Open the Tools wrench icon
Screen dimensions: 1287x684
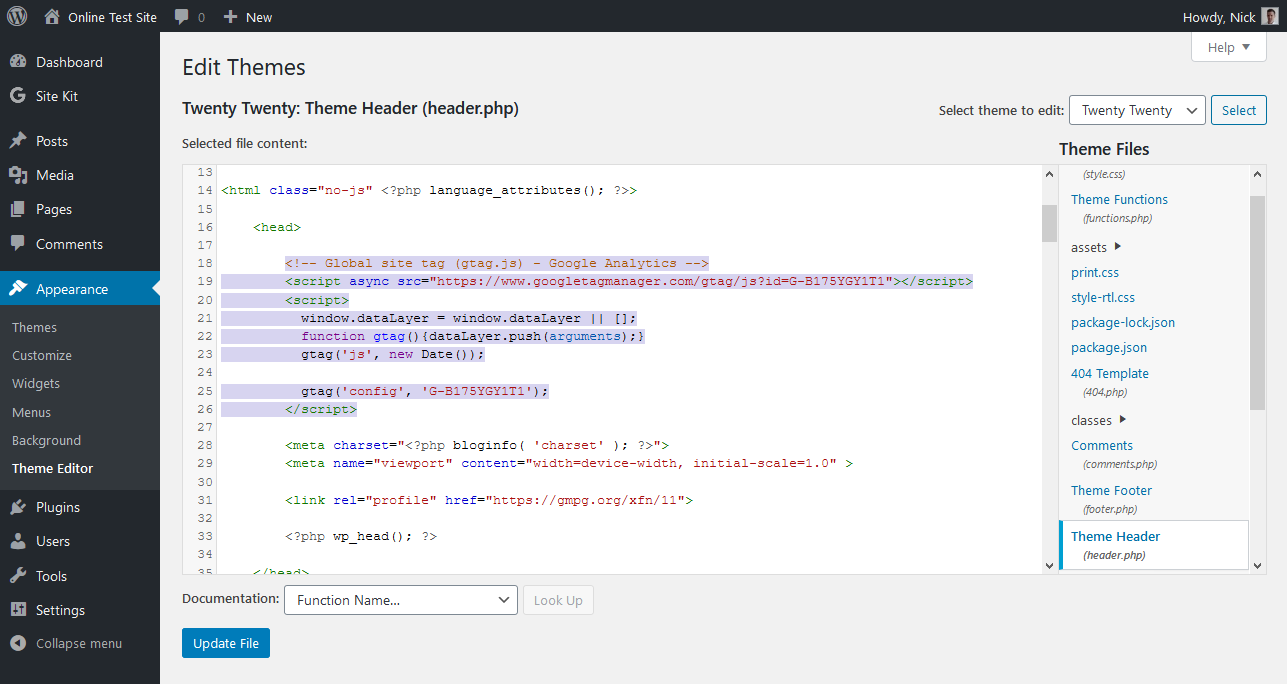pyautogui.click(x=18, y=576)
